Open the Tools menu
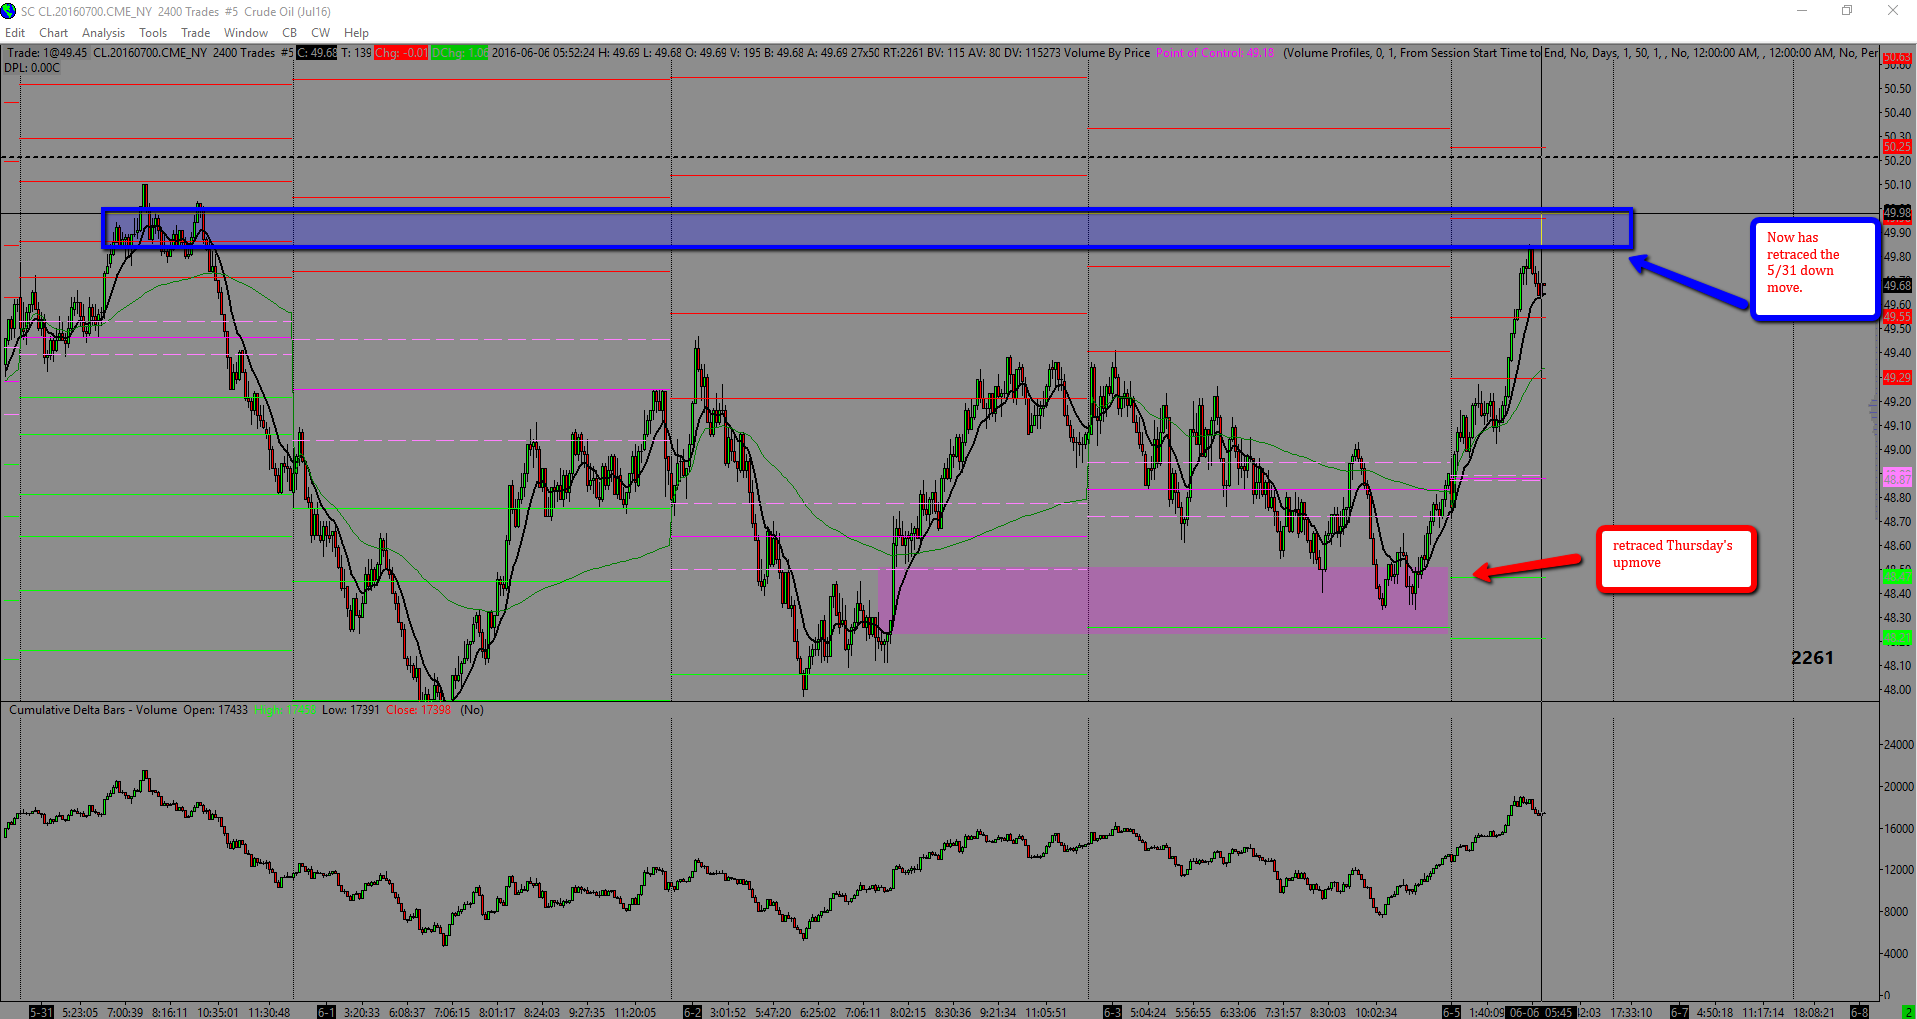The height and width of the screenshot is (1019, 1917). click(153, 33)
